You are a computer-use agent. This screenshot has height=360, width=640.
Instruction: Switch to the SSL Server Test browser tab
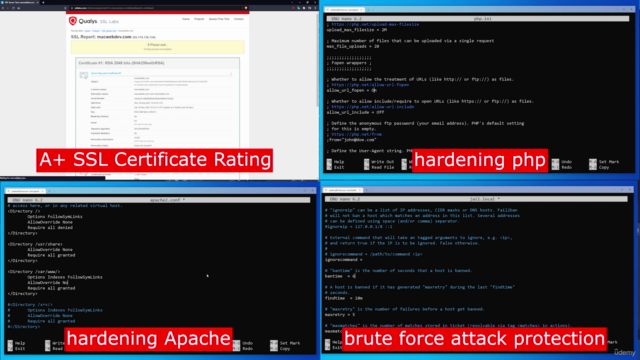(20, 2)
